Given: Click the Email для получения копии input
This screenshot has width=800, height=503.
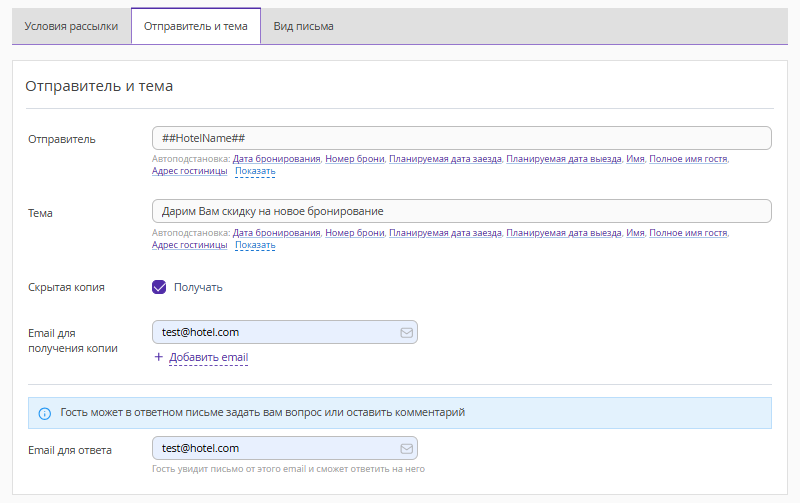Looking at the screenshot, I should click(275, 332).
